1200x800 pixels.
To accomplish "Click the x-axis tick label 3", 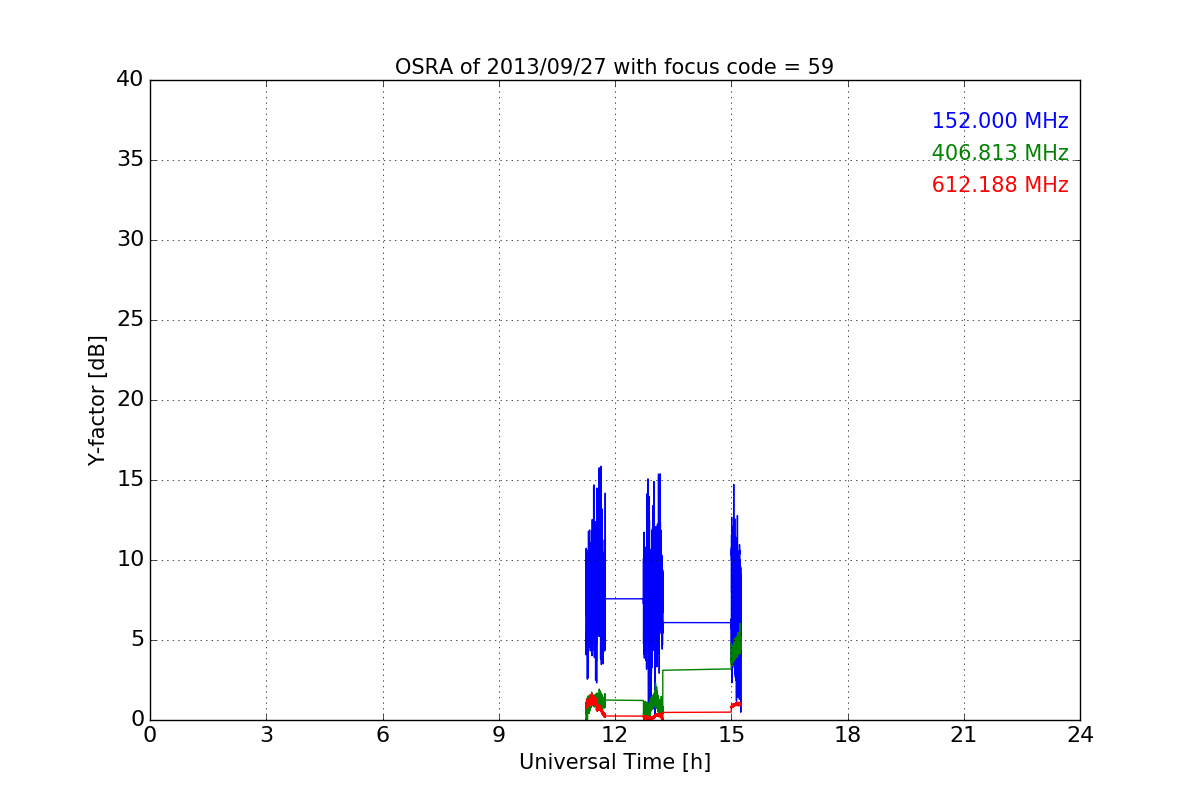I will click(x=266, y=735).
